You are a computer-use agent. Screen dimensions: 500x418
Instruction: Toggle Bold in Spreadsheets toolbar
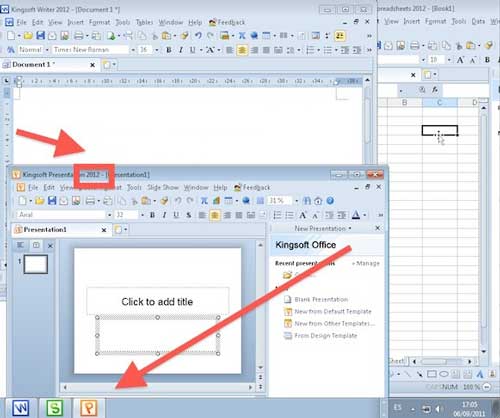coord(487,60)
